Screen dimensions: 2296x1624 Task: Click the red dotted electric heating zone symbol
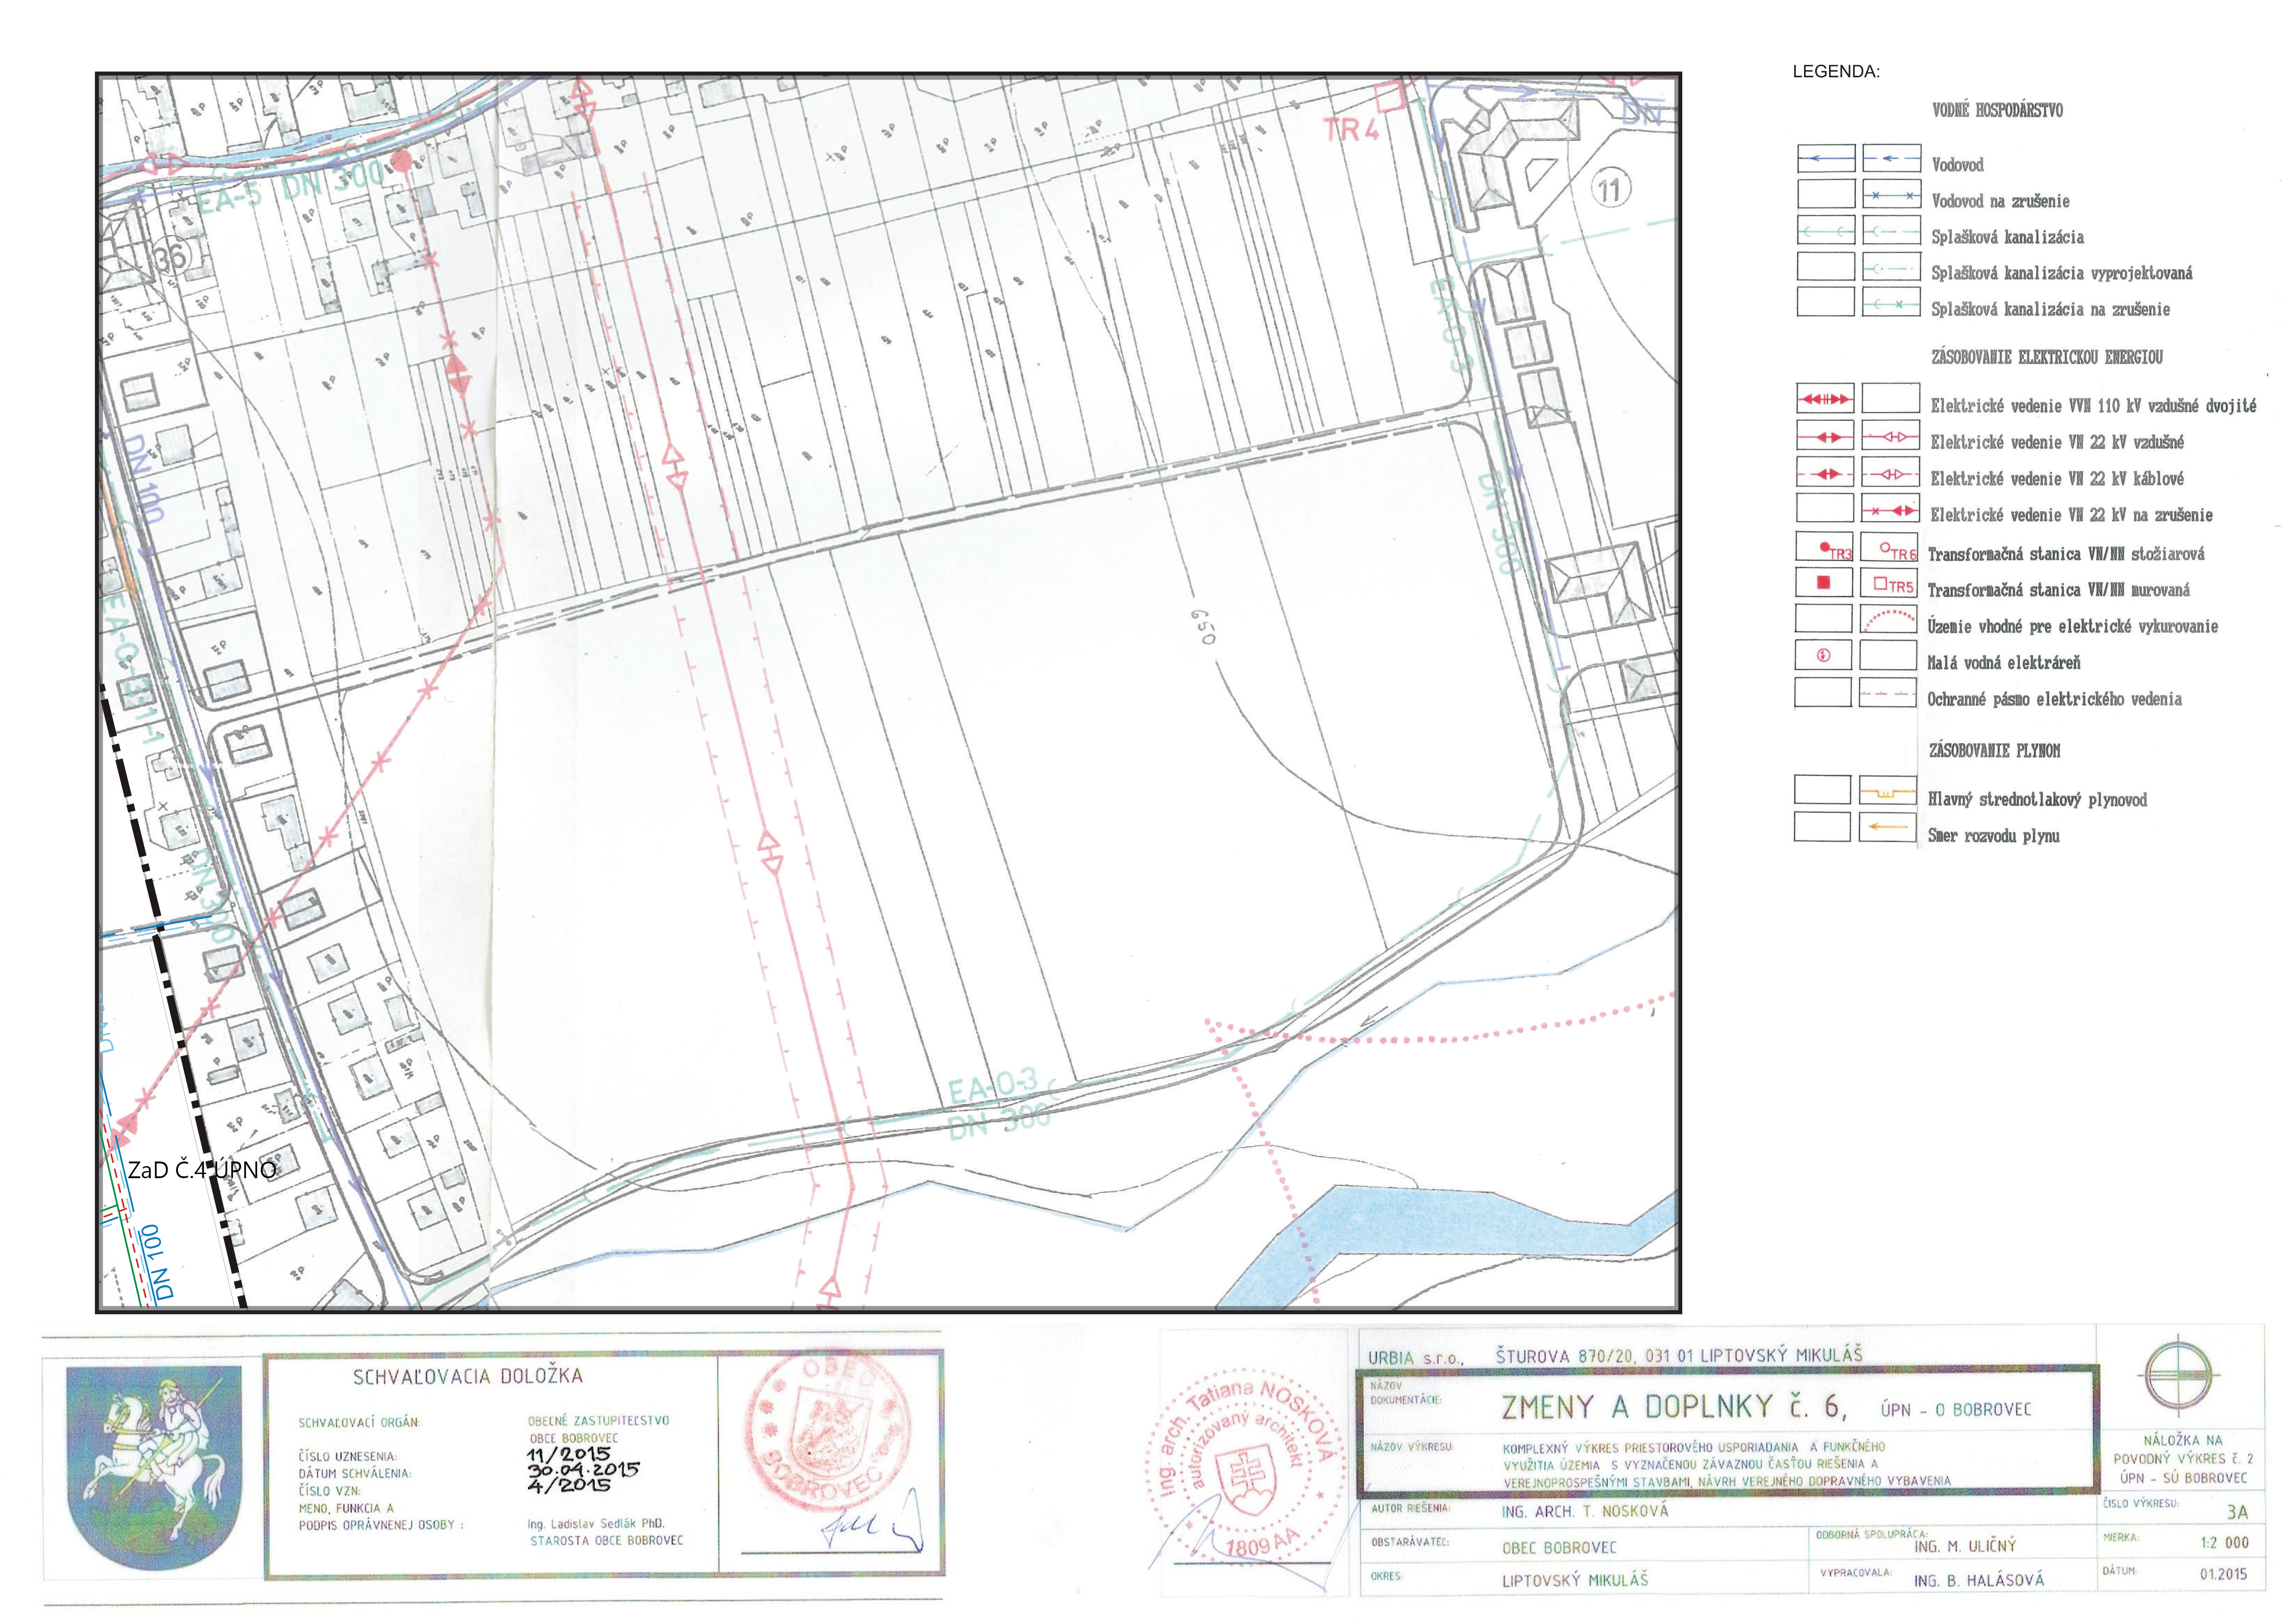tap(1889, 620)
